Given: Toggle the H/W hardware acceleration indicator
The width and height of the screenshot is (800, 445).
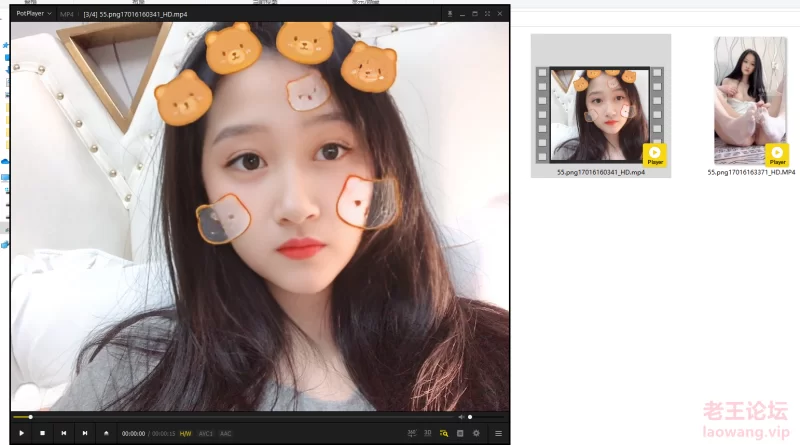Looking at the screenshot, I should pos(185,434).
